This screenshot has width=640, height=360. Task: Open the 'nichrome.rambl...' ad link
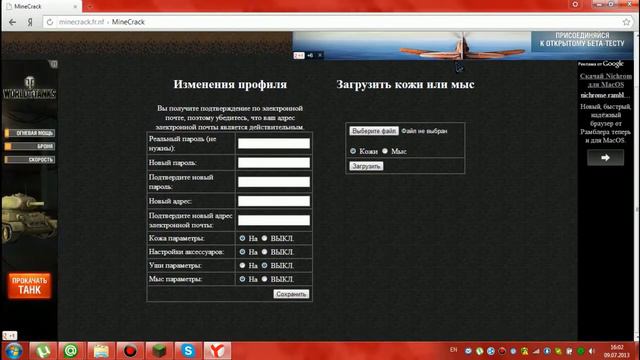(605, 96)
